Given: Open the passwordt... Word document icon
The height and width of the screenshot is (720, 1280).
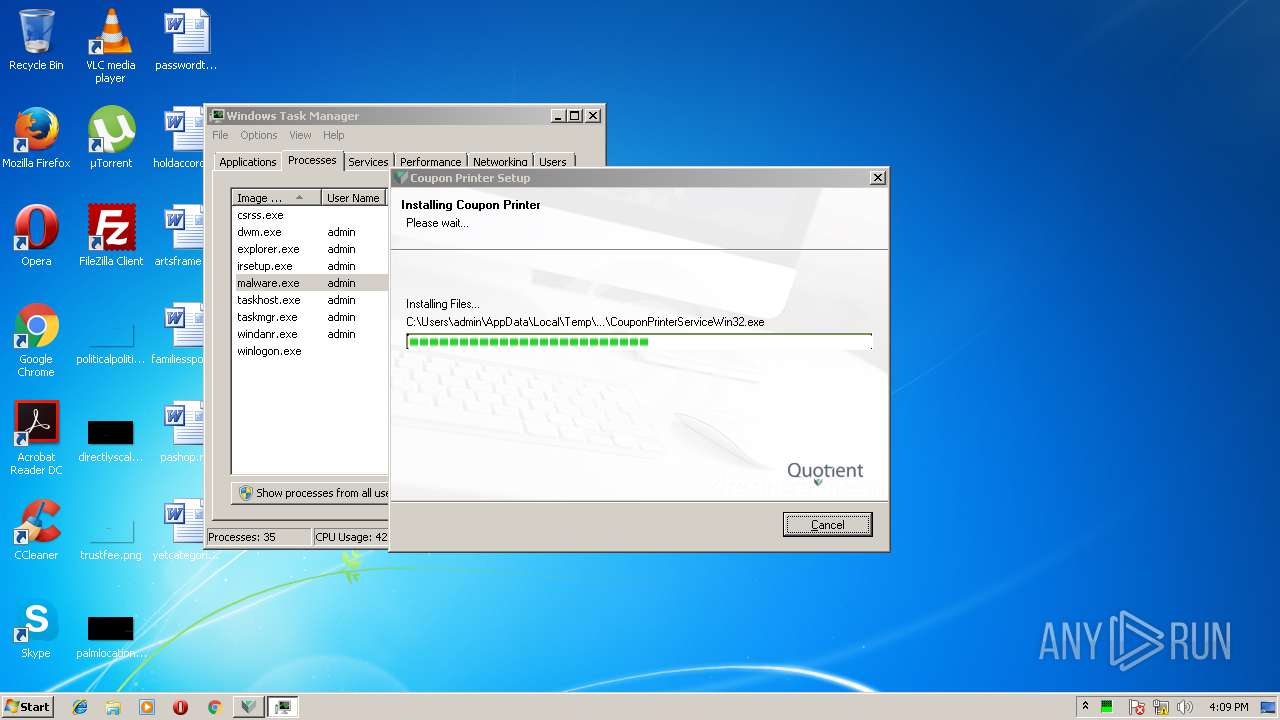Looking at the screenshot, I should pos(186,40).
